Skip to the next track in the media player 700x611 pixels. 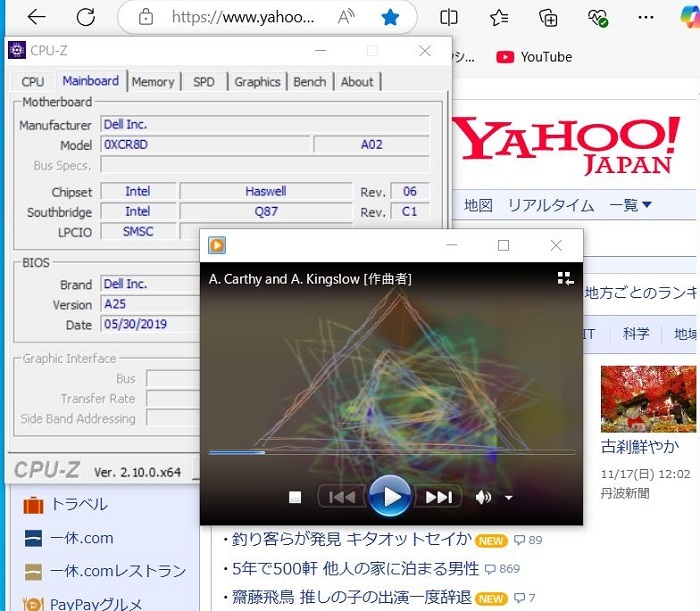click(439, 497)
